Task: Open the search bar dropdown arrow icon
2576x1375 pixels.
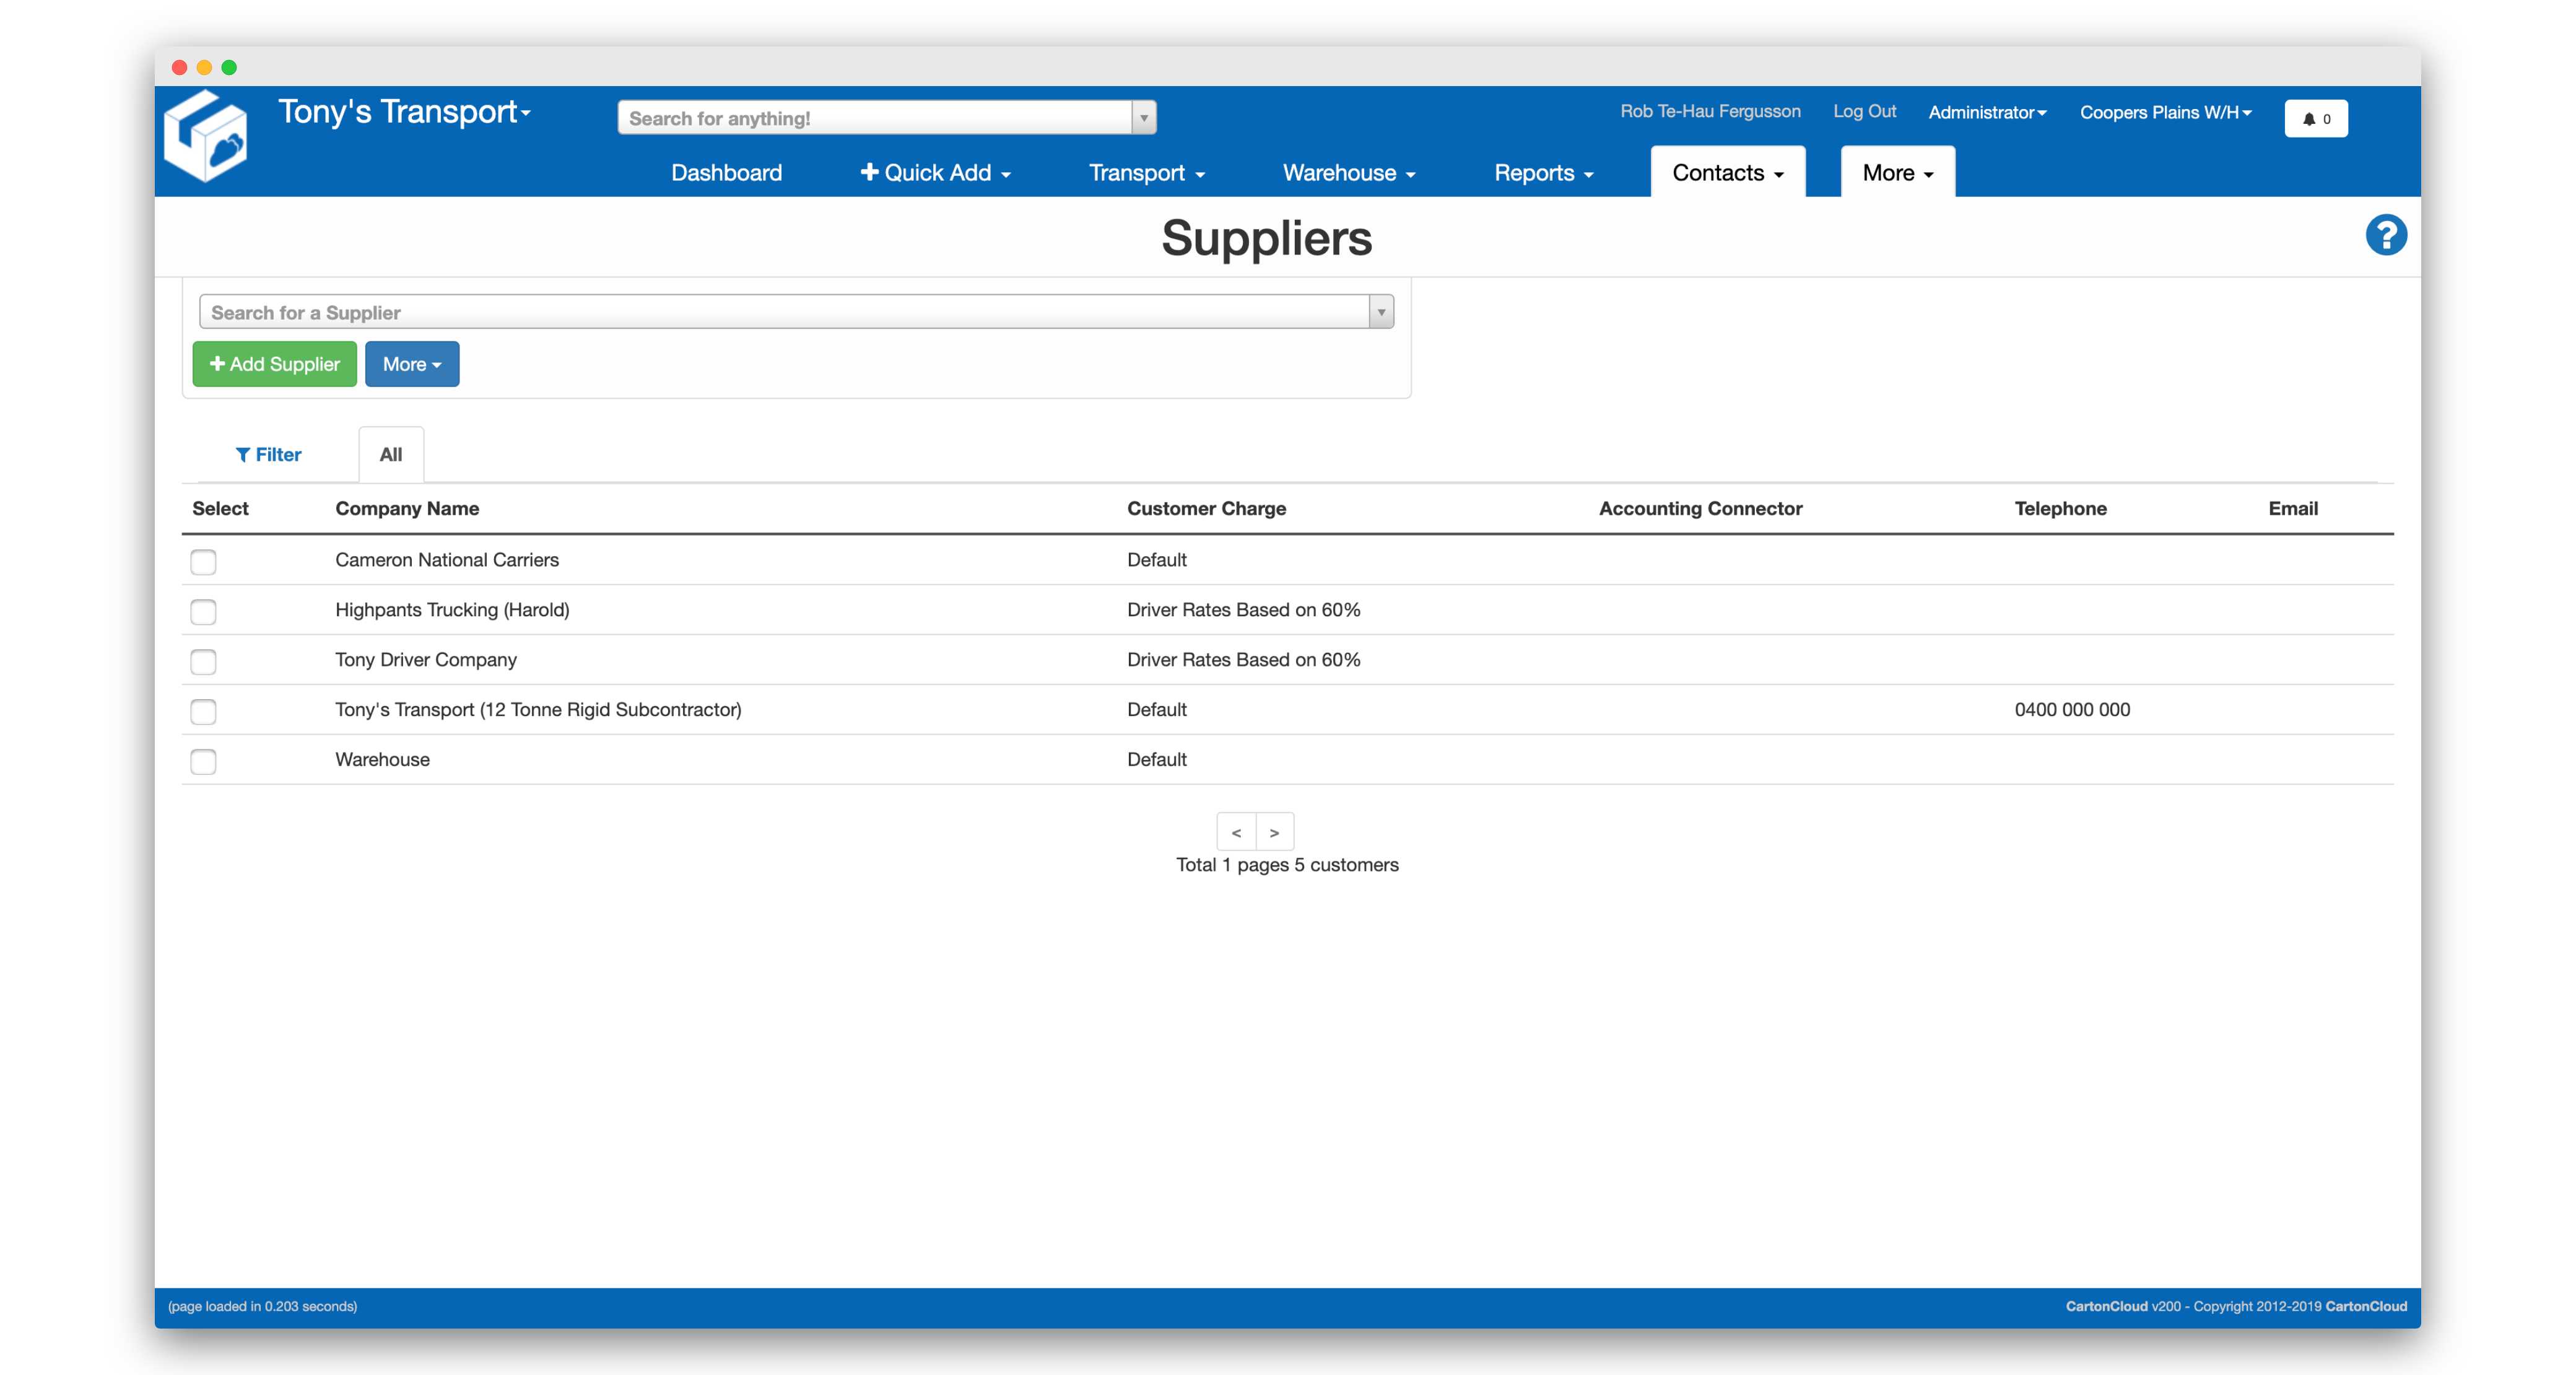Action: (x=1142, y=117)
